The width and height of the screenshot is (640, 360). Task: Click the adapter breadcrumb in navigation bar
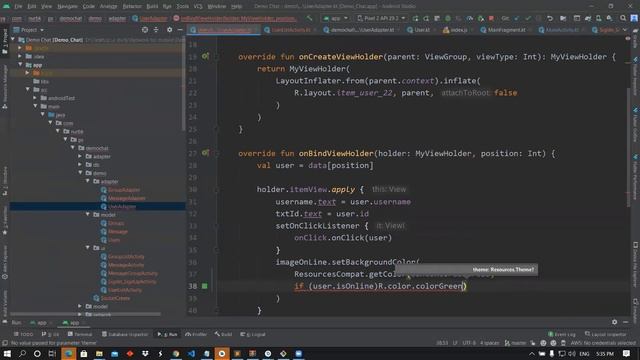pyautogui.click(x=117, y=18)
